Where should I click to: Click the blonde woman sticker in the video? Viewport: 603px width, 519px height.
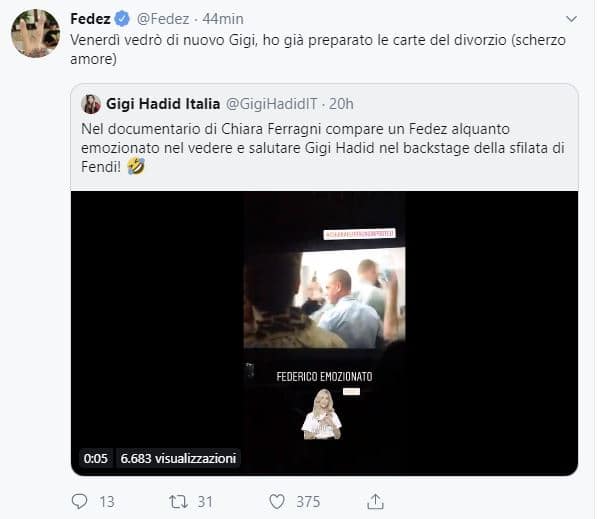click(x=321, y=414)
